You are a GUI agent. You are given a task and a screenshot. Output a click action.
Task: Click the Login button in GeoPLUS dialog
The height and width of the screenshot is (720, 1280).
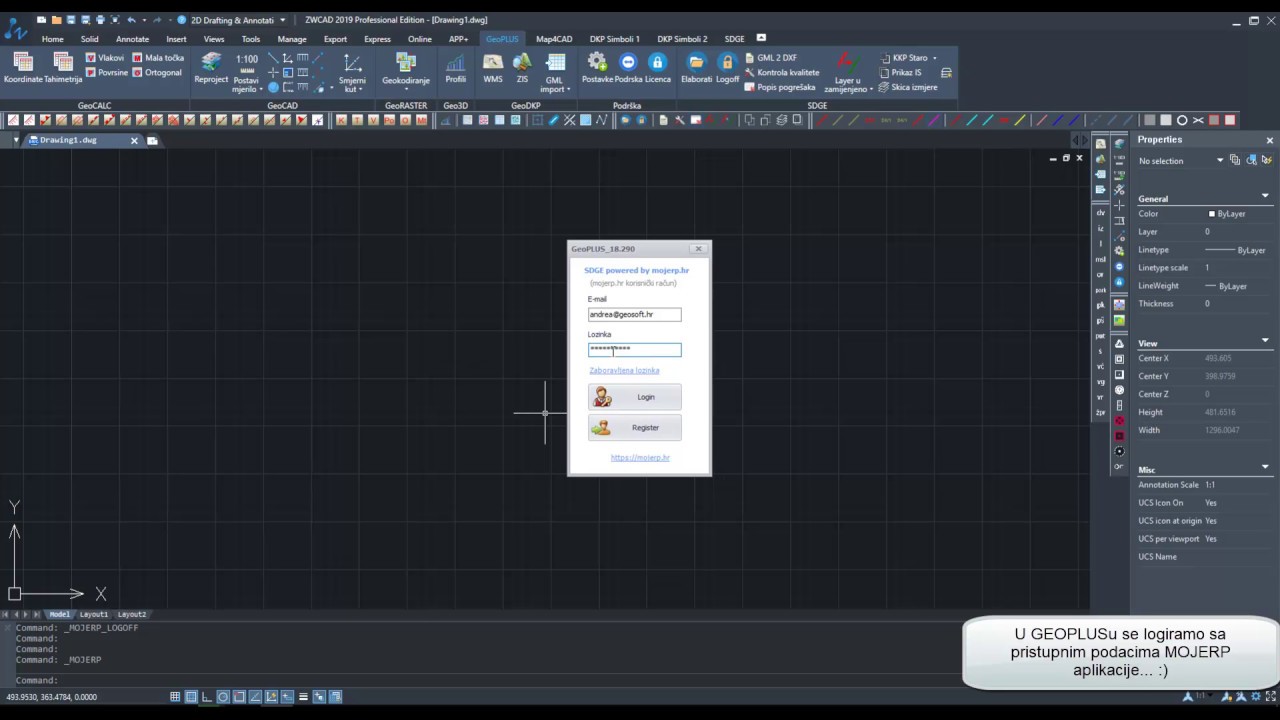pos(635,397)
